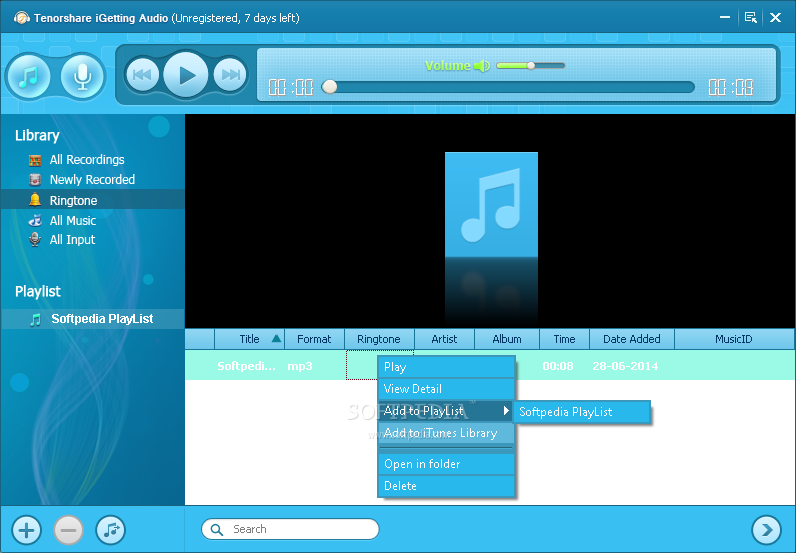The height and width of the screenshot is (553, 796).
Task: Adjust the volume slider knob
Action: pos(531,65)
